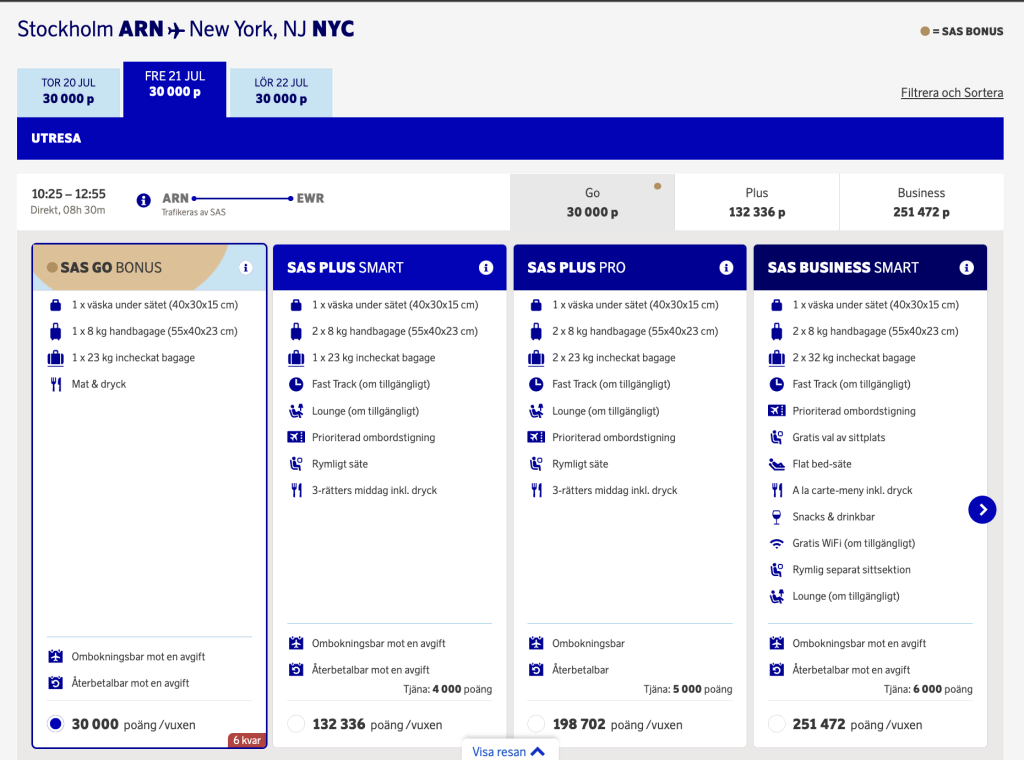The width and height of the screenshot is (1024, 760).
Task: Select FRE 21 JUL date tab
Action: tap(175, 89)
